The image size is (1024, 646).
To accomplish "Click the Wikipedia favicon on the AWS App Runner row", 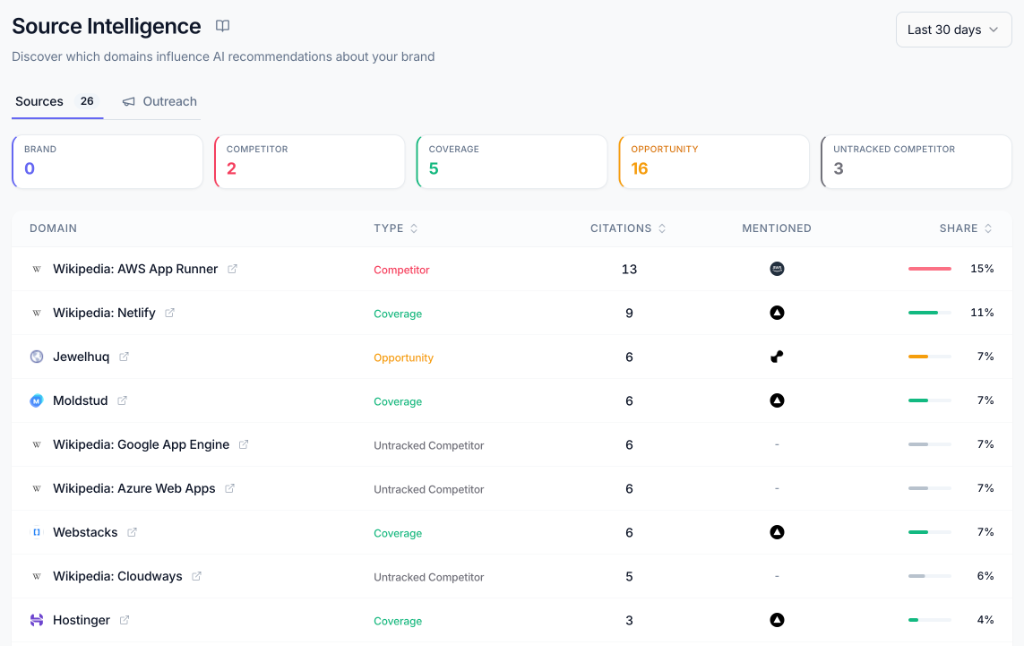I will (36, 268).
